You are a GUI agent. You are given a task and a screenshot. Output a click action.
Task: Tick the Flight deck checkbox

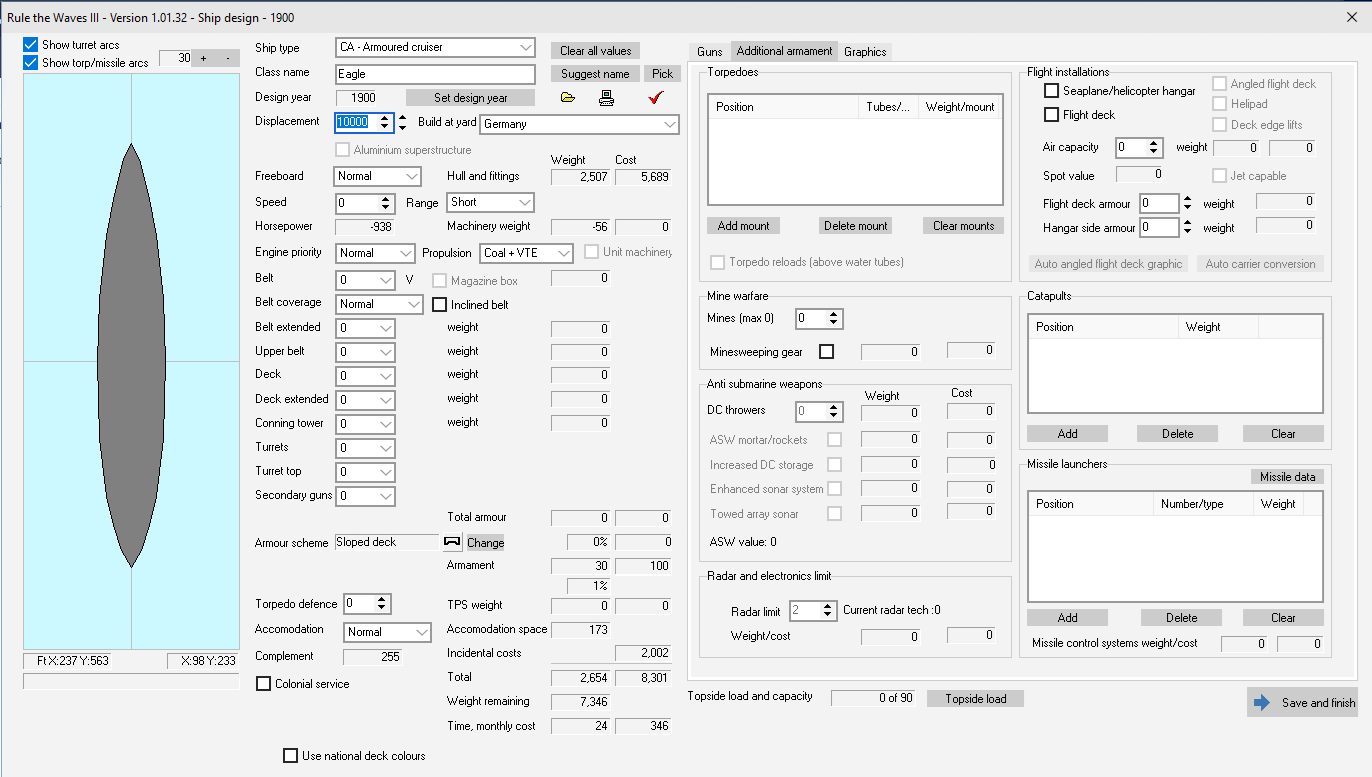(x=1051, y=115)
